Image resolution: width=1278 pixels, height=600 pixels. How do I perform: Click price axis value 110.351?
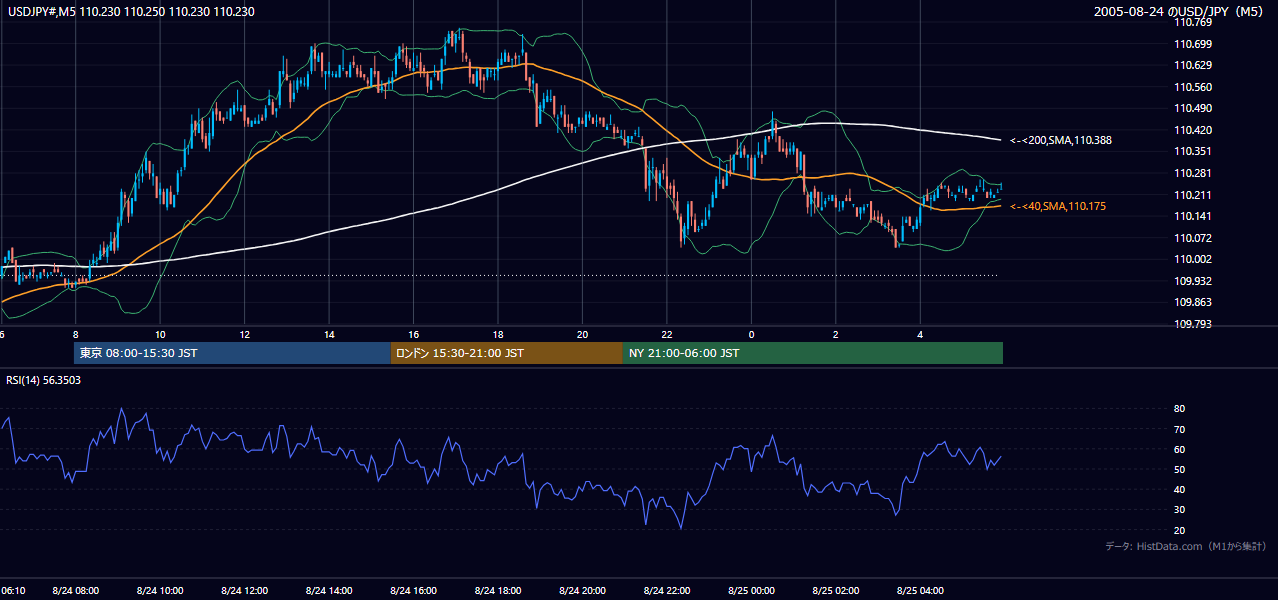(1192, 151)
